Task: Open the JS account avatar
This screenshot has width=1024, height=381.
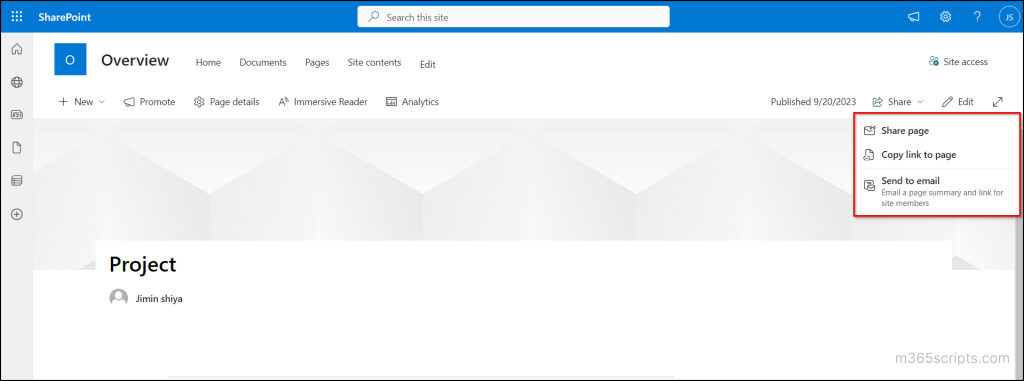Action: click(1008, 17)
